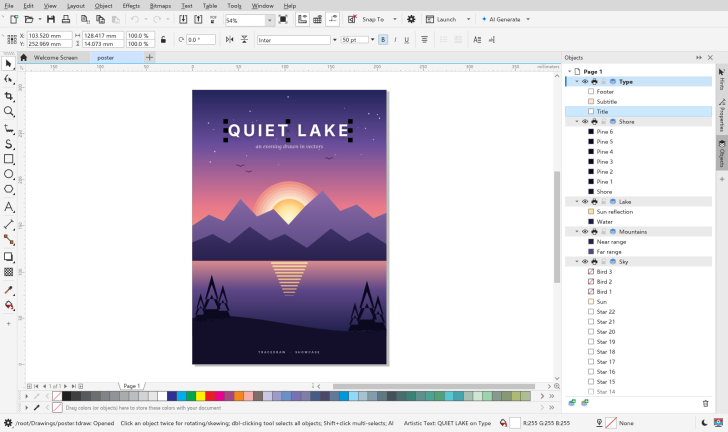
Task: Click the AI Generate button
Action: 506,20
